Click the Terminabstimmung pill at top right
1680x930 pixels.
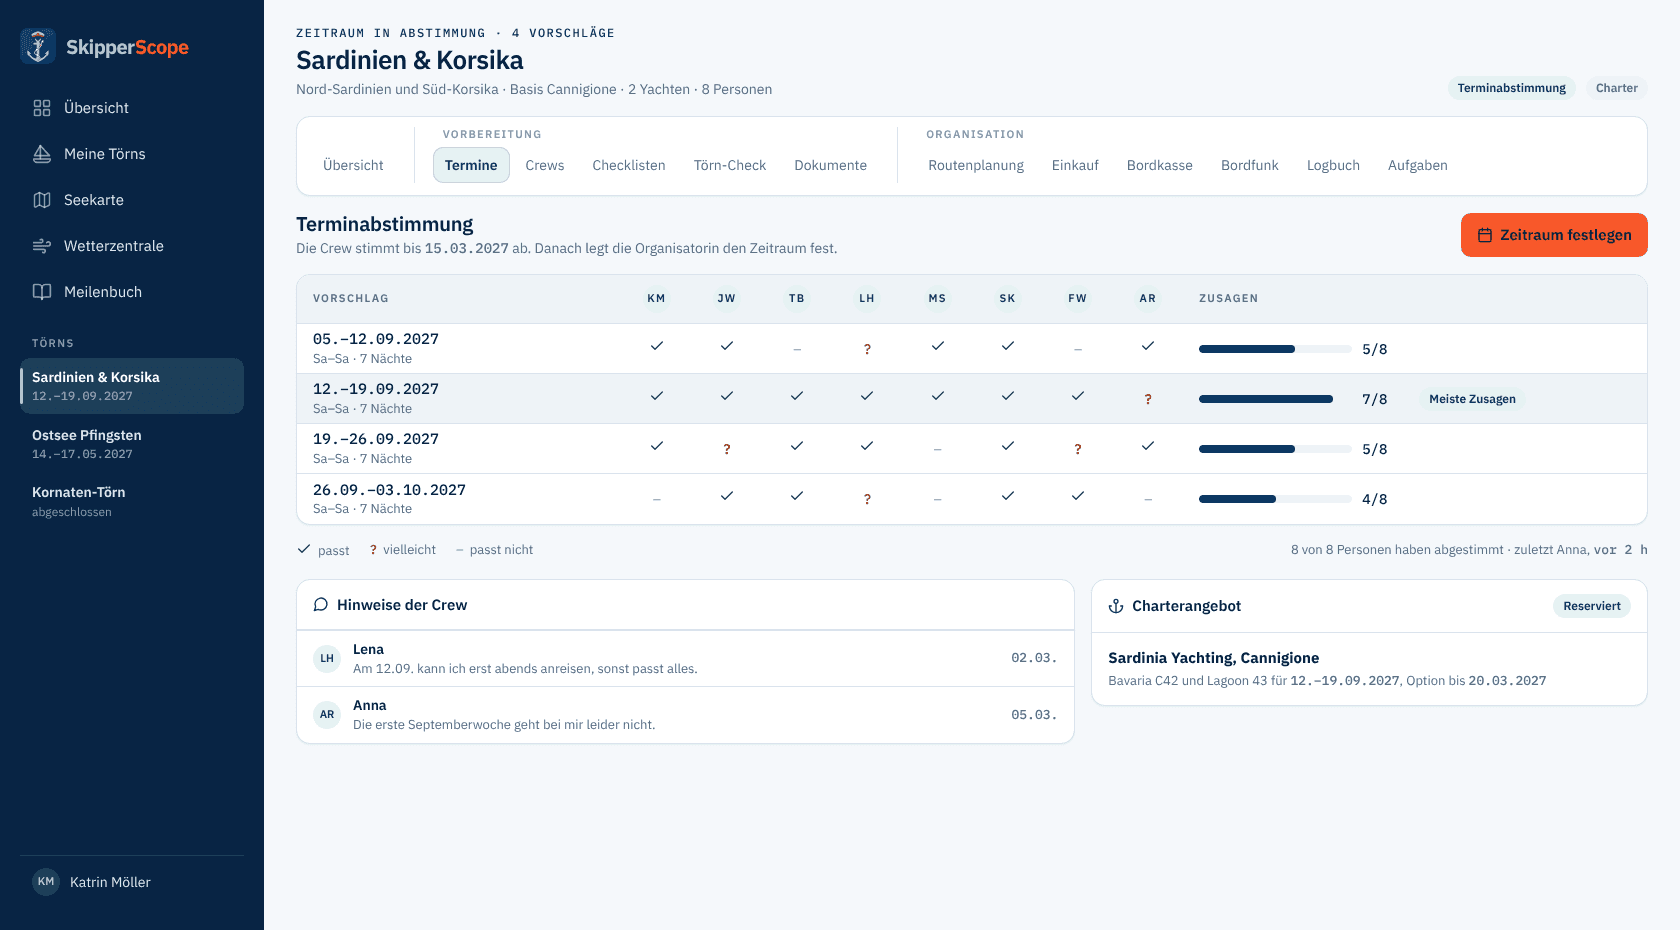pos(1512,88)
